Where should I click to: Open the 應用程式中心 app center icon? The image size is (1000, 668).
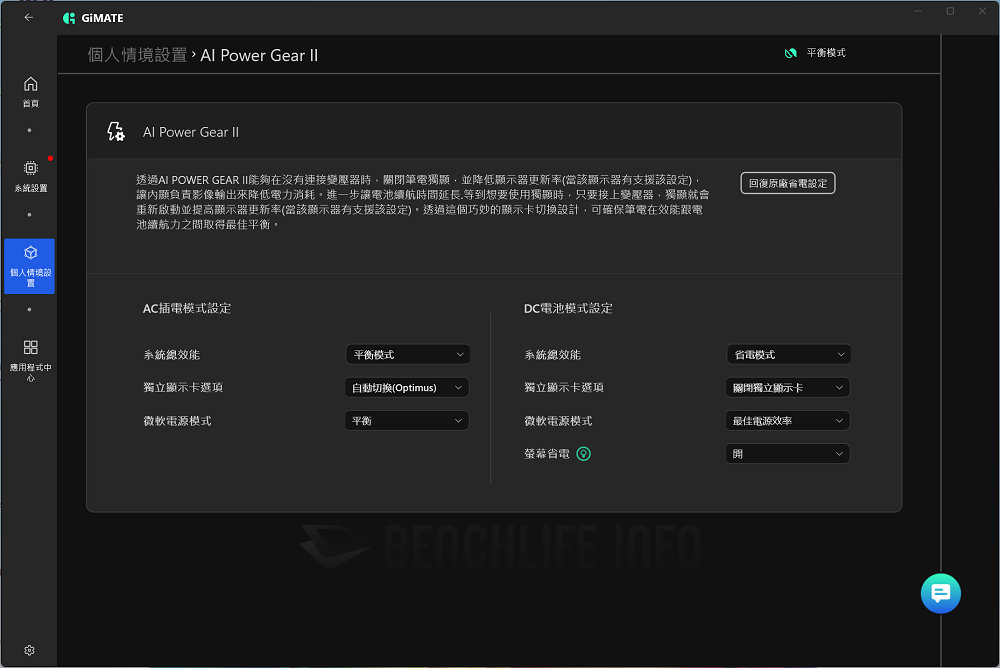click(30, 348)
